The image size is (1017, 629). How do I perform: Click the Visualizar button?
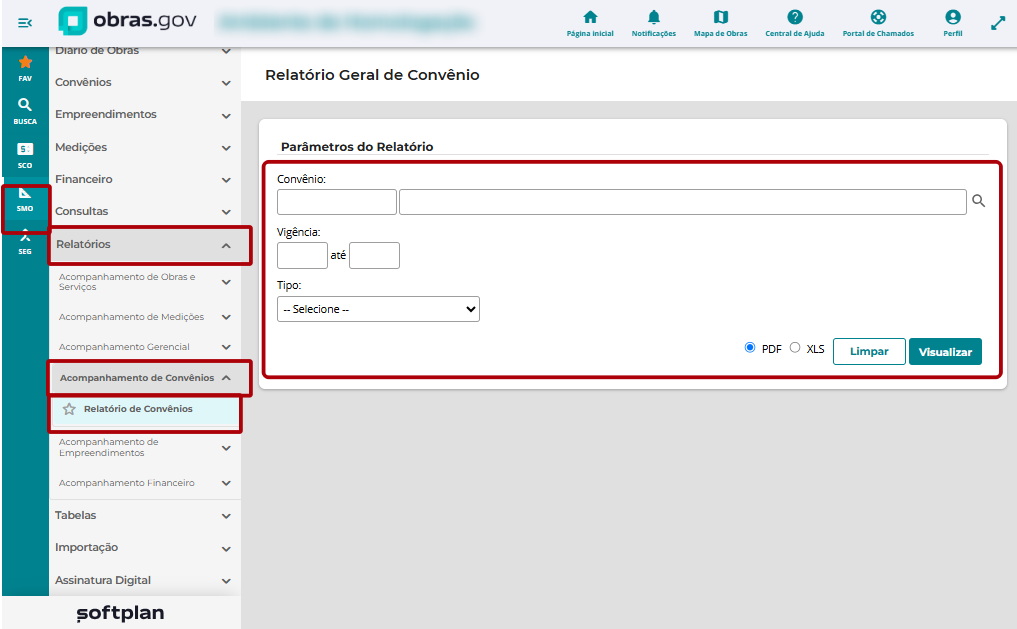tap(945, 351)
